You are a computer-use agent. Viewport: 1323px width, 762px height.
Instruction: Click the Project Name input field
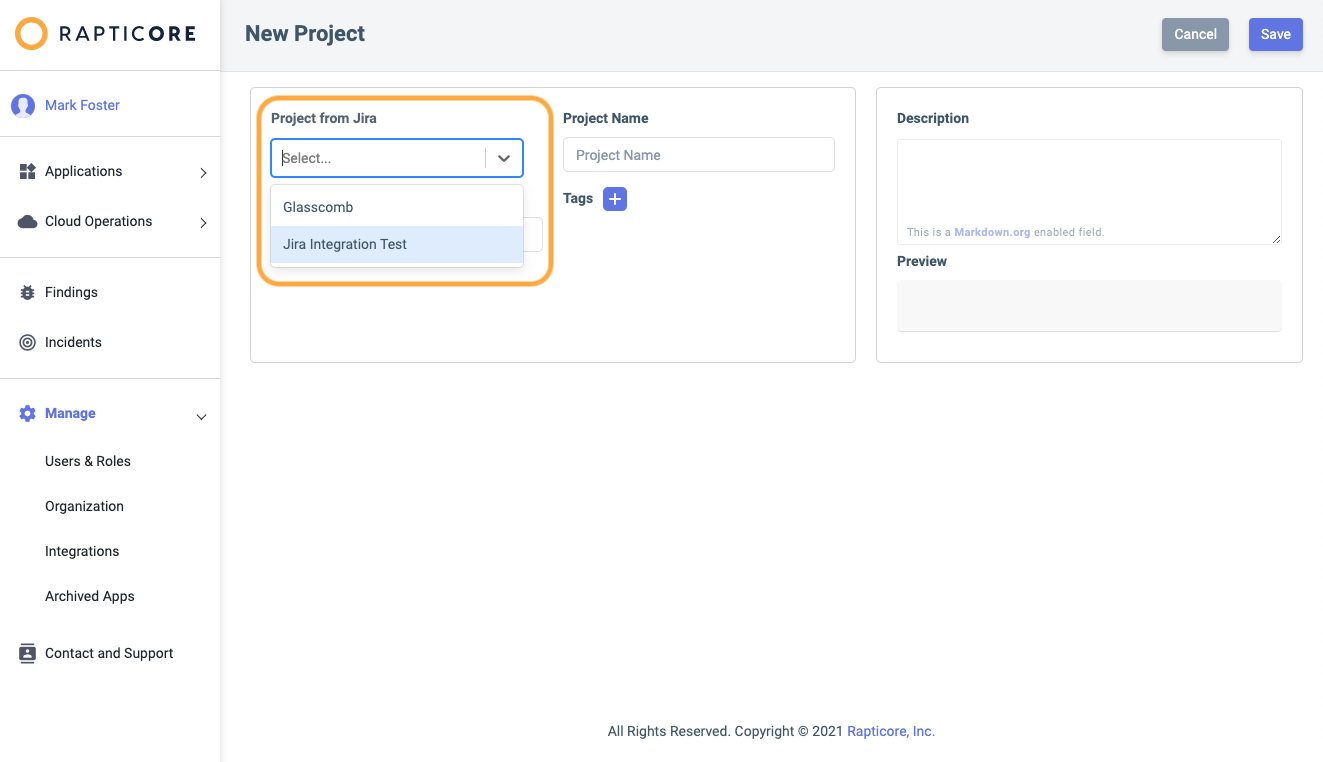[x=699, y=155]
